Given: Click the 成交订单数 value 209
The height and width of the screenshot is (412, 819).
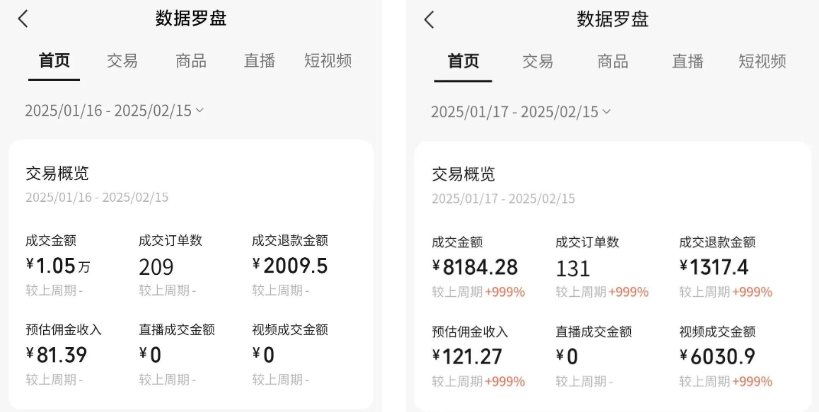Looking at the screenshot, I should [x=156, y=267].
